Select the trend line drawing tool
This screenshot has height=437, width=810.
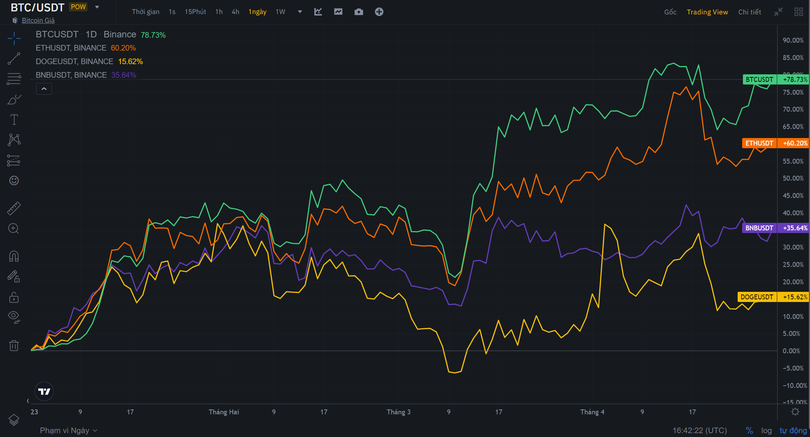point(14,58)
